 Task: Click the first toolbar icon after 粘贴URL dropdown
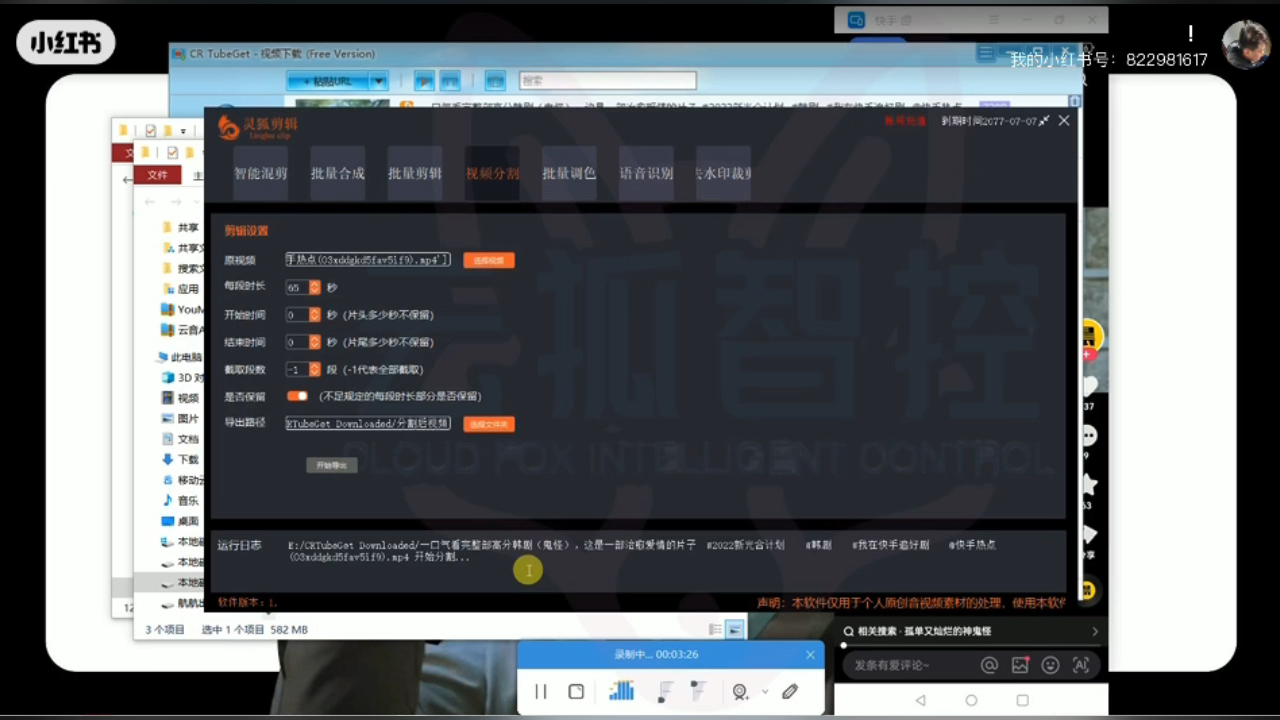tap(424, 81)
